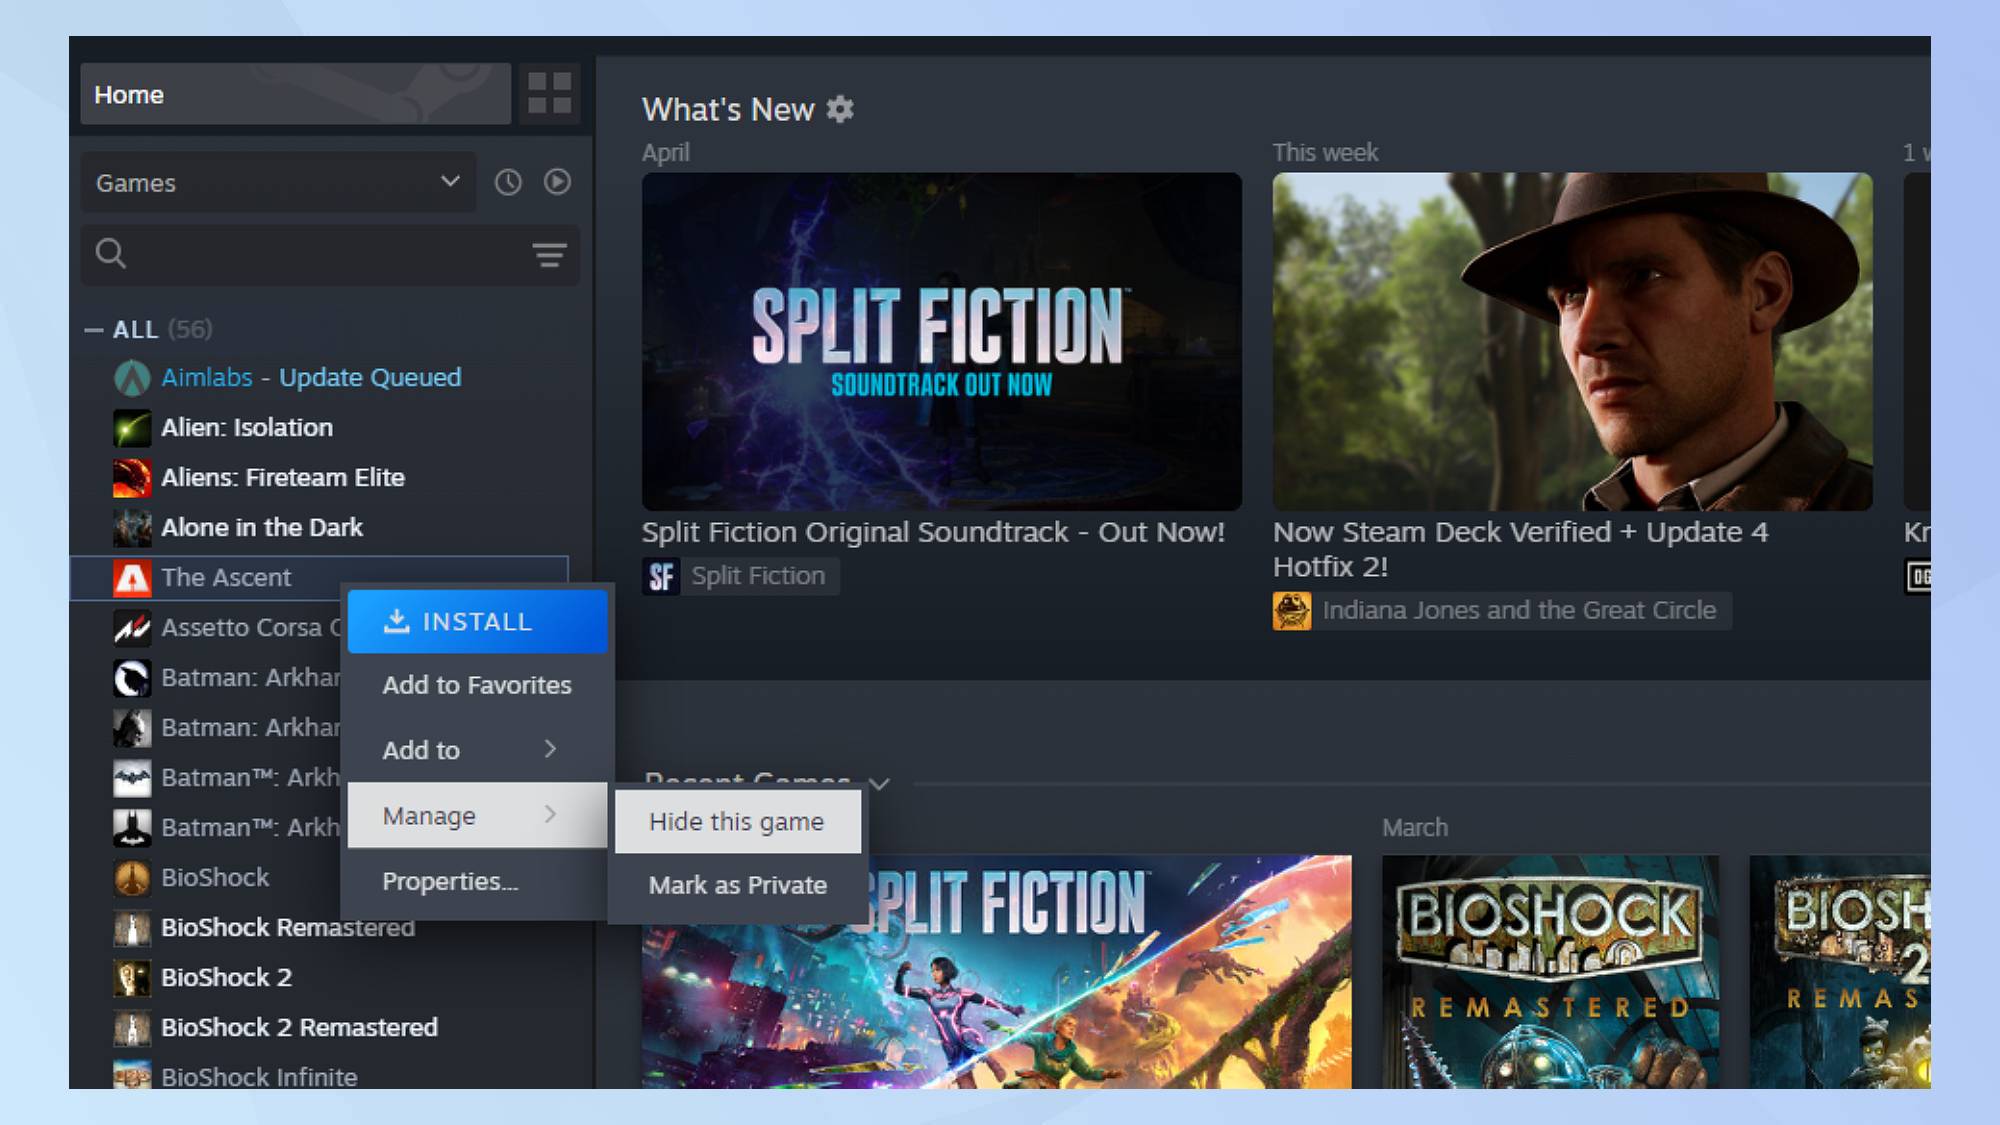Toggle the ready-to-play filter icon
Screen dimensions: 2000x1125
click(557, 182)
